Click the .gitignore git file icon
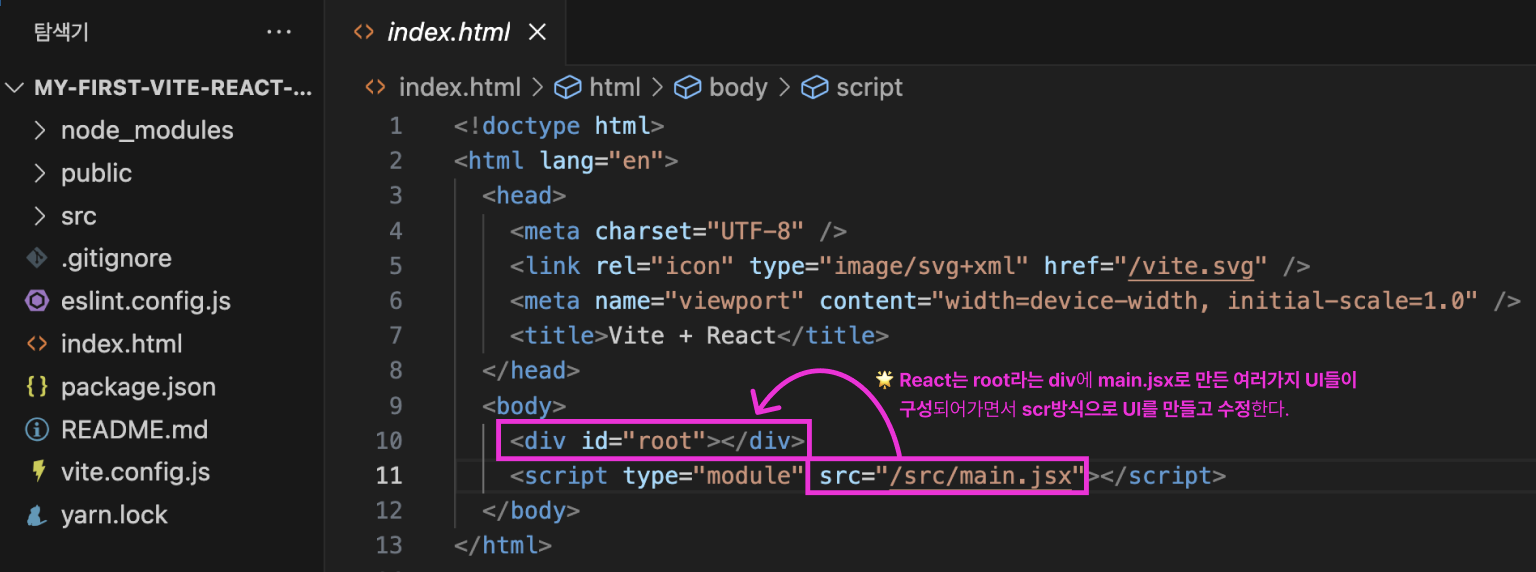This screenshot has width=1536, height=572. tap(37, 258)
